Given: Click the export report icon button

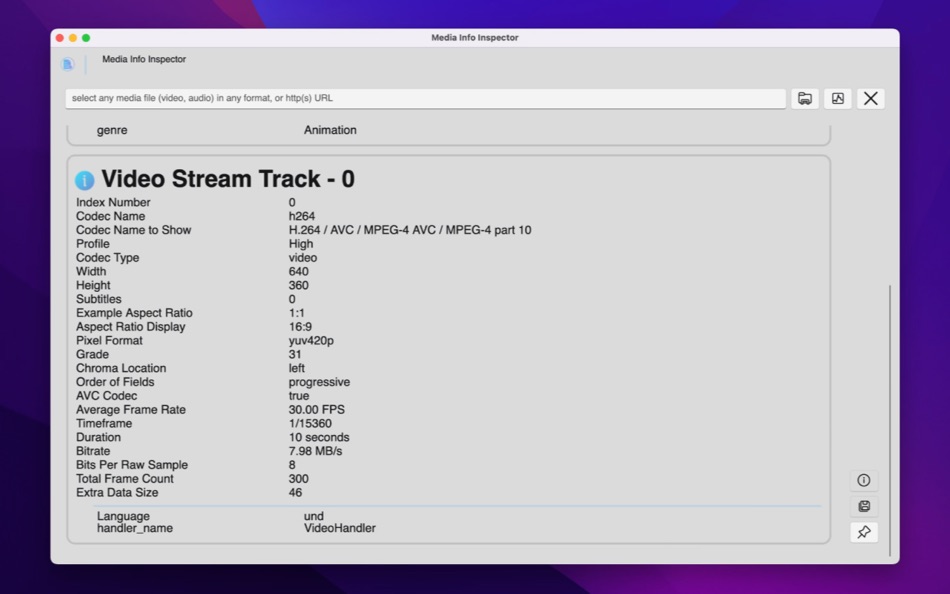Looking at the screenshot, I should coord(838,98).
